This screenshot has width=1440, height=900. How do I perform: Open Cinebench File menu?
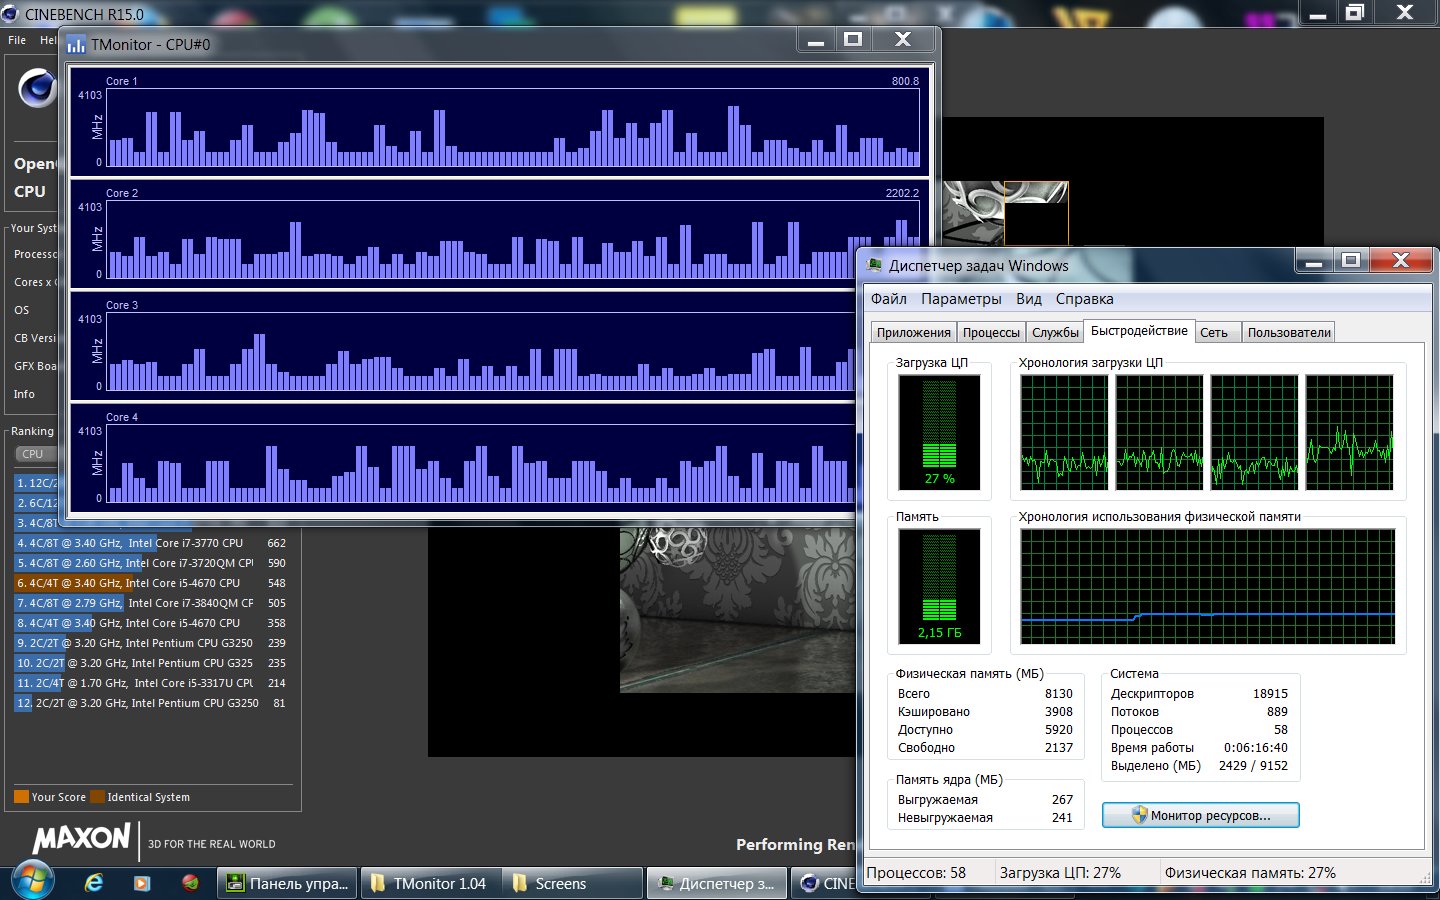pyautogui.click(x=17, y=40)
